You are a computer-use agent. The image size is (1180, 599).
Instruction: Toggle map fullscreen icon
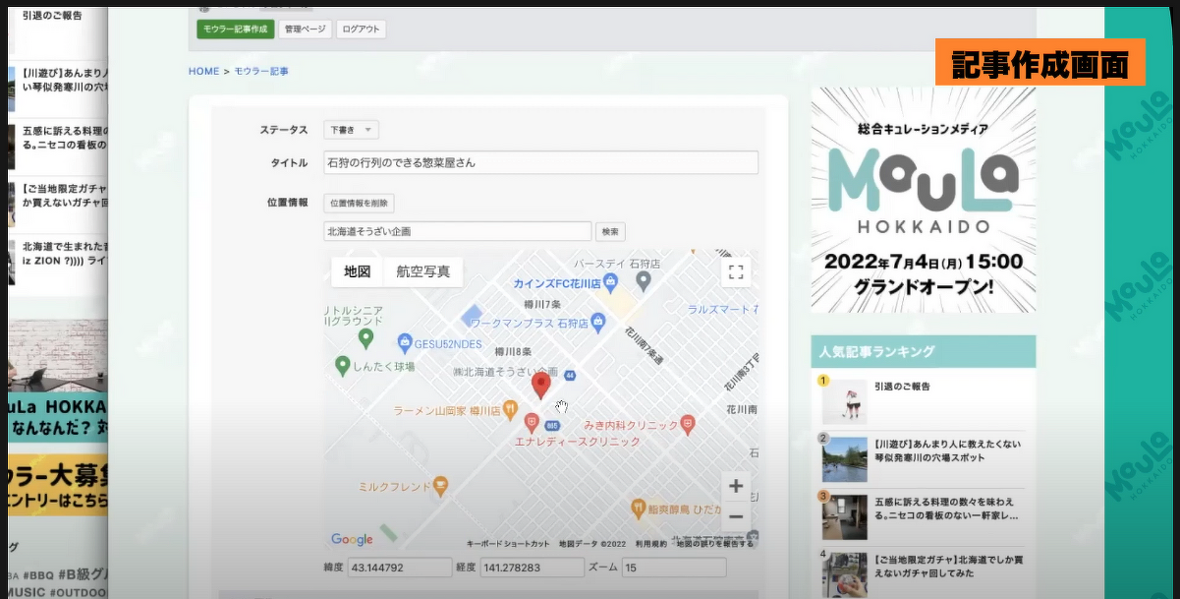[736, 272]
